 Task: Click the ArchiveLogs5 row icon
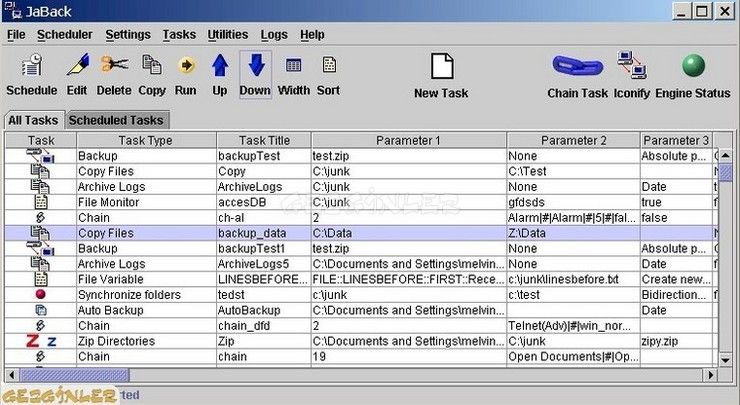40,264
